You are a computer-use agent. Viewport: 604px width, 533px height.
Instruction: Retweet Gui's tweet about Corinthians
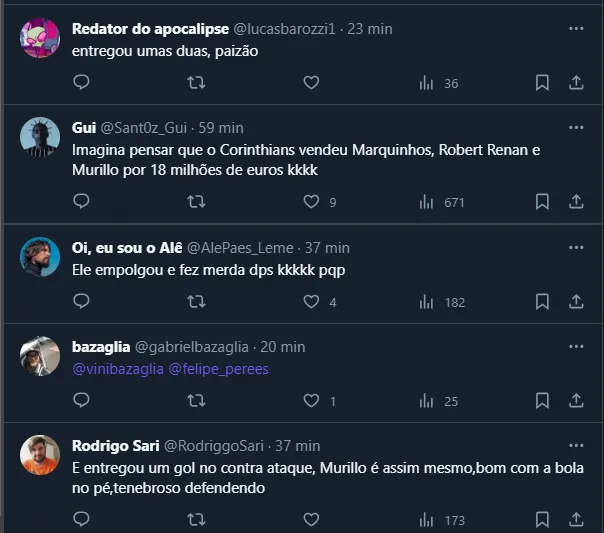tap(197, 202)
